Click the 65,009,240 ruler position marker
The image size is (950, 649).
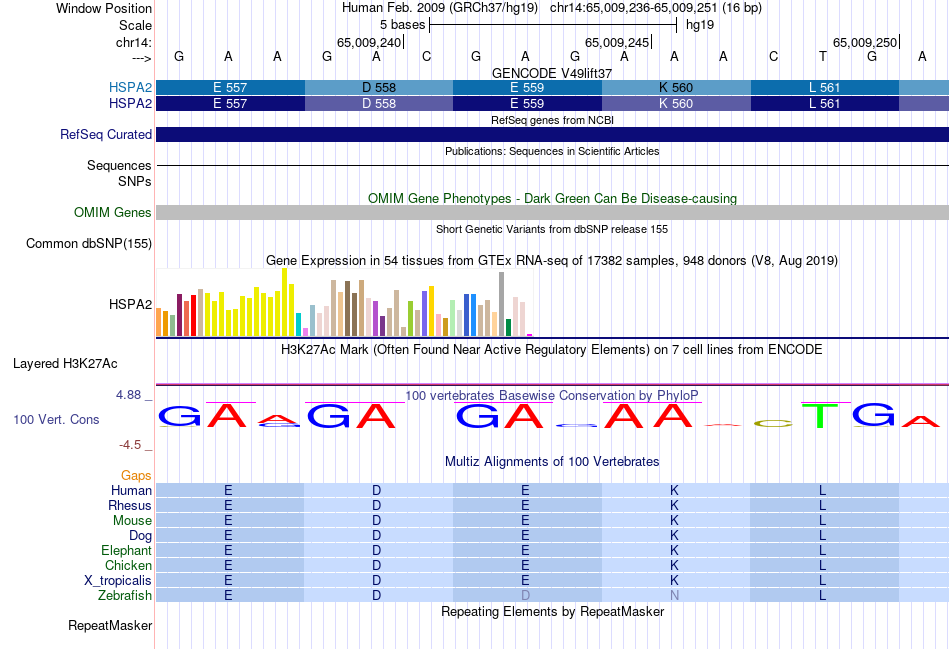tap(369, 42)
